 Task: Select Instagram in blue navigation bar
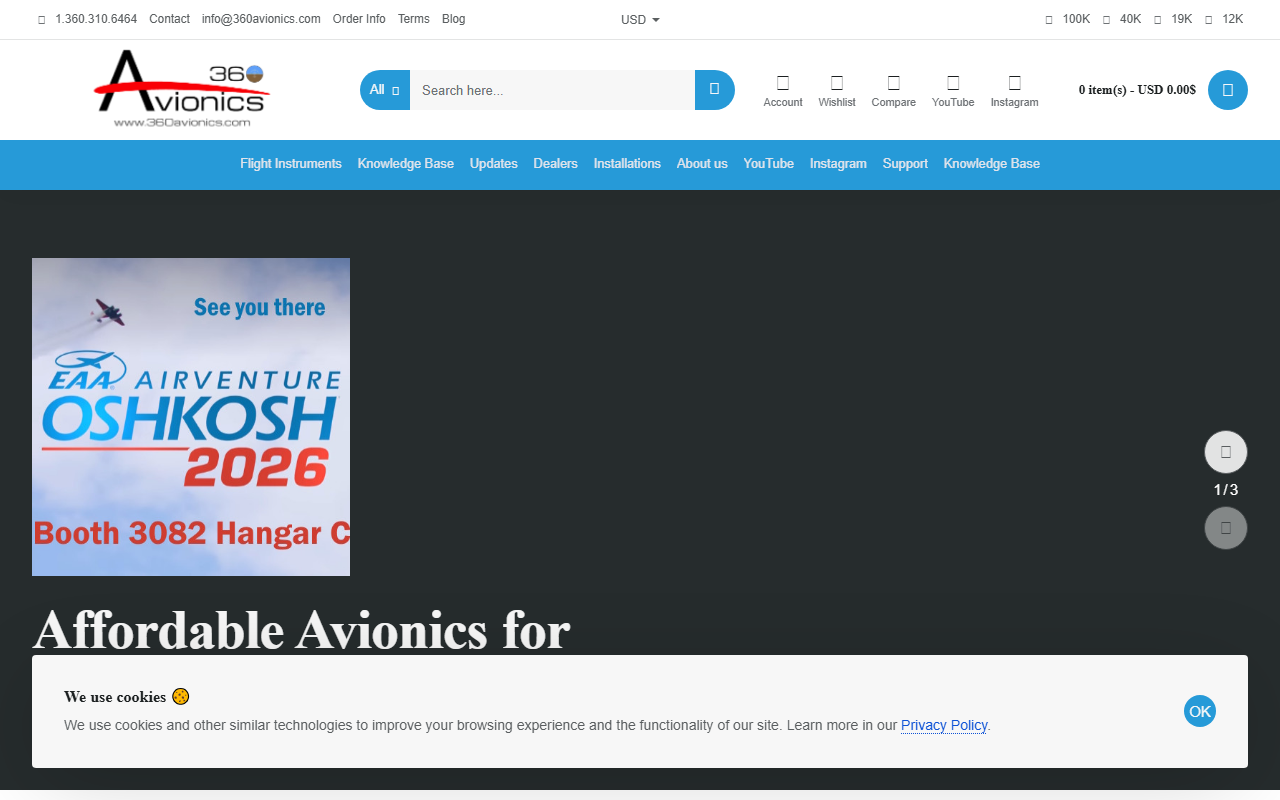tap(838, 164)
